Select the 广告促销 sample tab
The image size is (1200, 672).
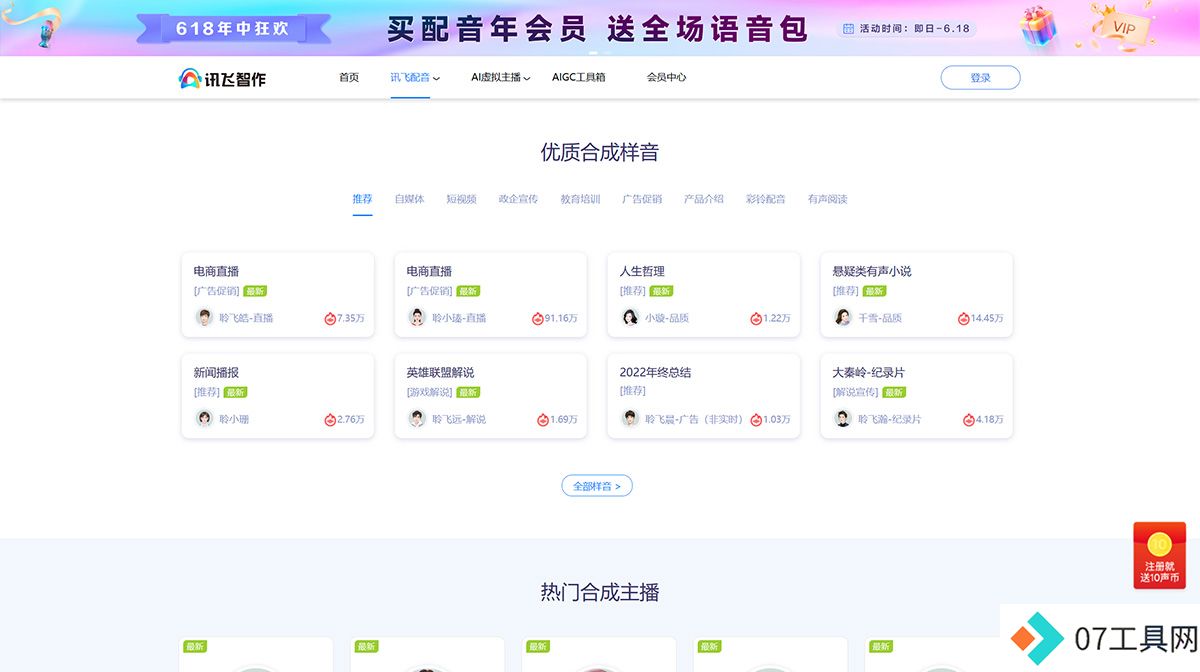tap(642, 199)
